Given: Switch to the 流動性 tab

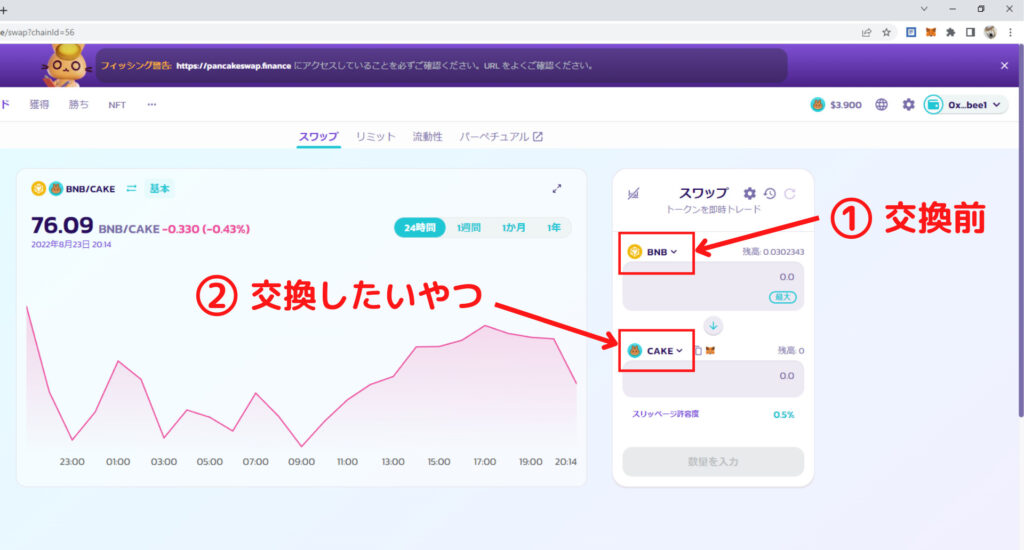Looking at the screenshot, I should tap(428, 137).
